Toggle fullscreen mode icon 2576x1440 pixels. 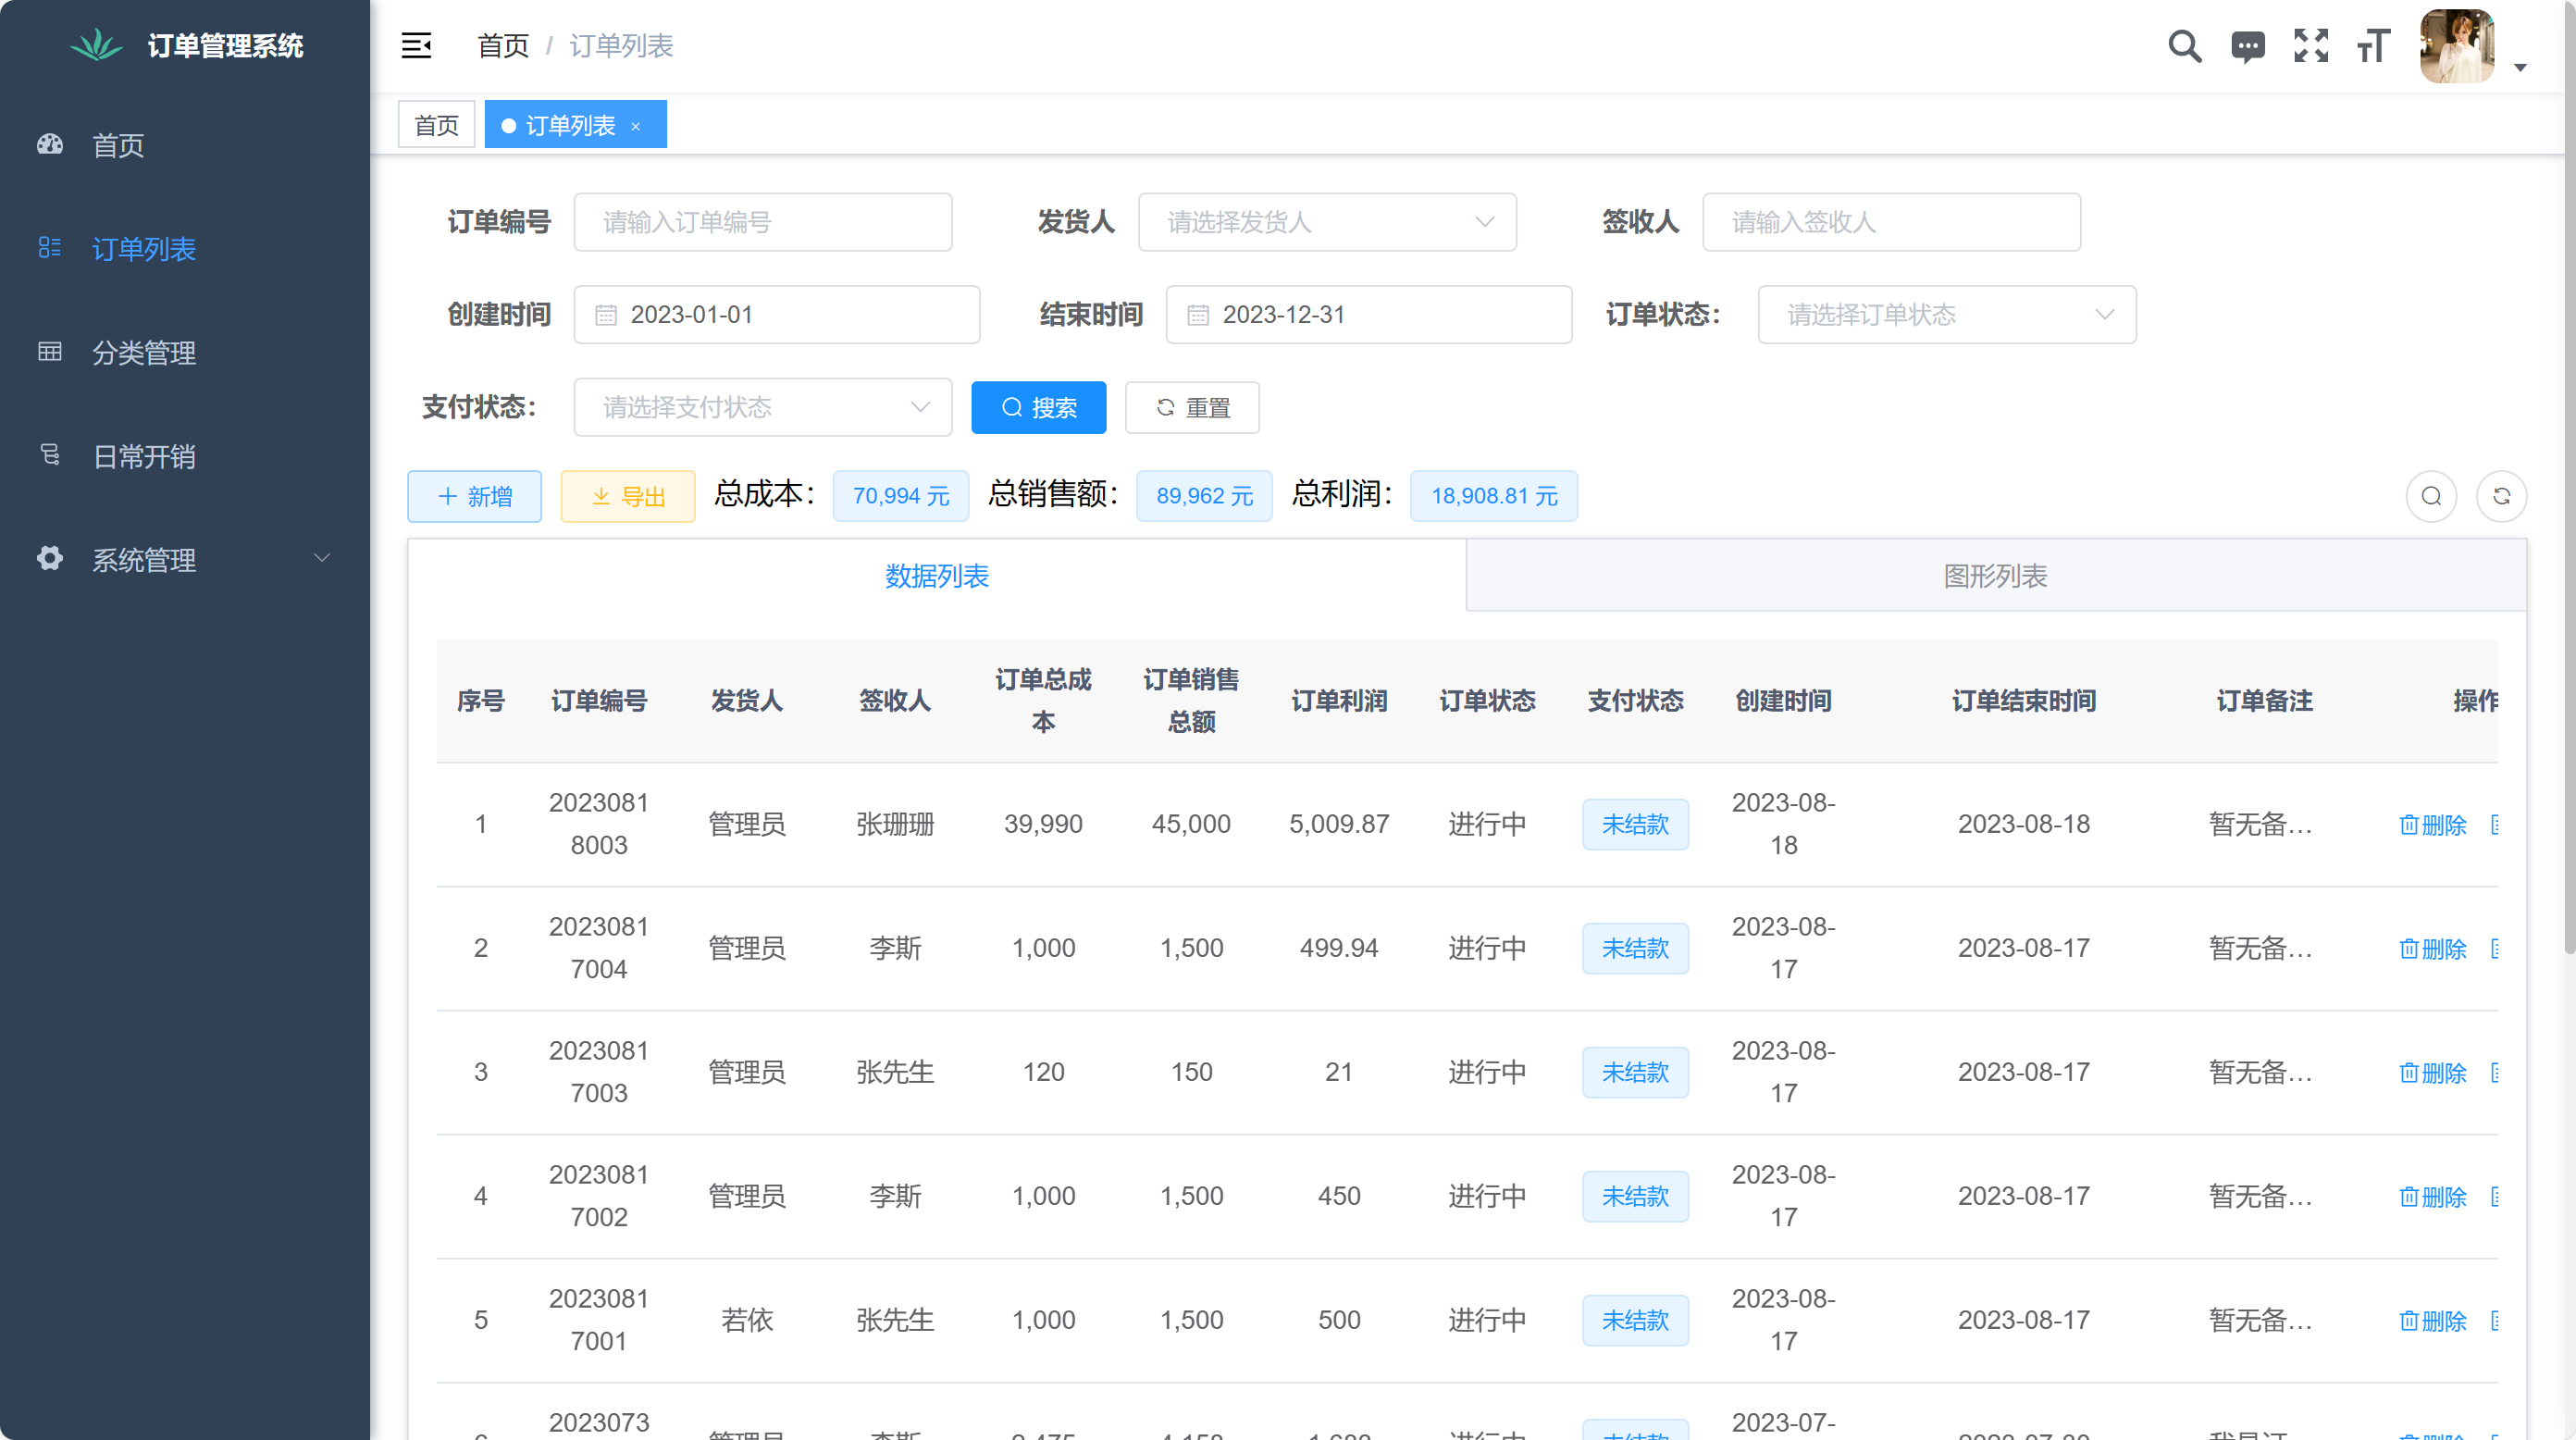(2311, 46)
